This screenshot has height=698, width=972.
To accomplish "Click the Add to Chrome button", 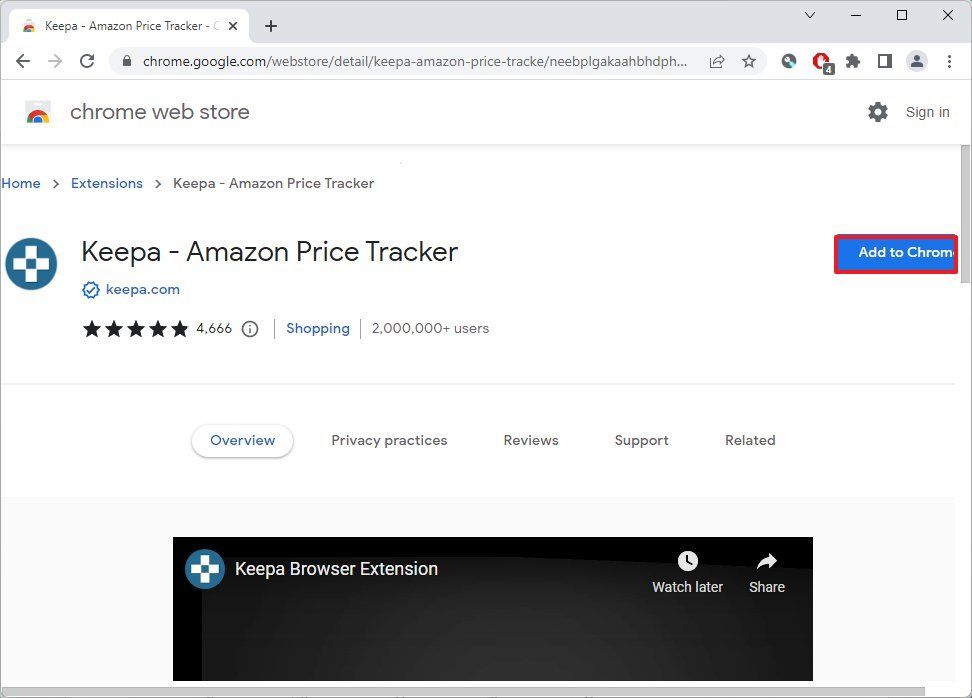I will click(896, 253).
